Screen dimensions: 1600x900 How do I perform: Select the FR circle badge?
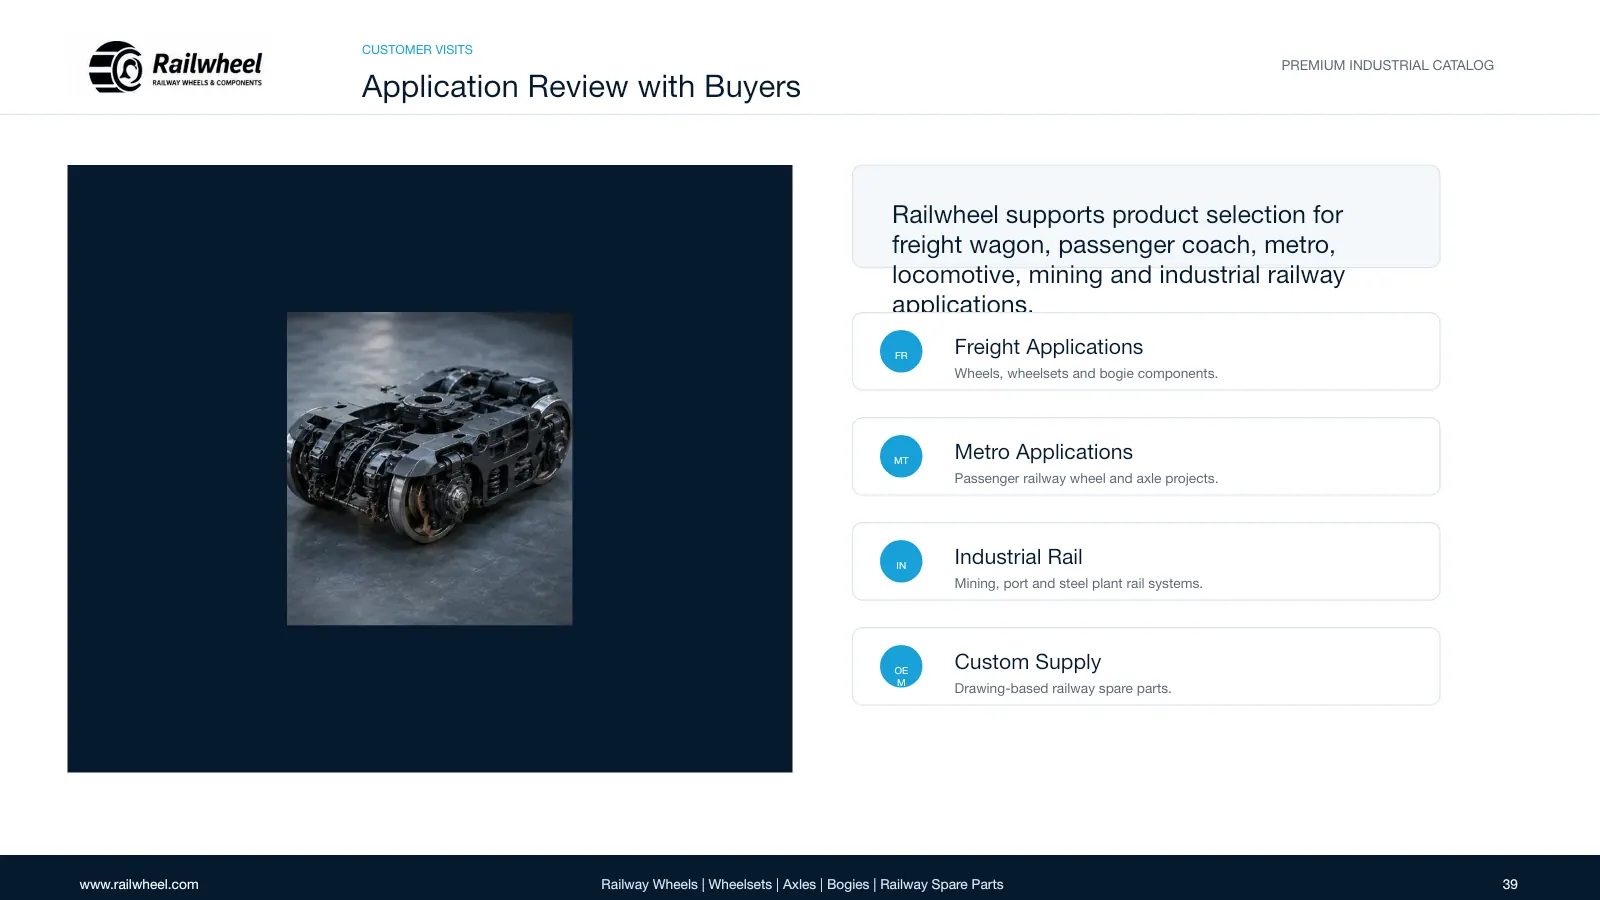[901, 352]
